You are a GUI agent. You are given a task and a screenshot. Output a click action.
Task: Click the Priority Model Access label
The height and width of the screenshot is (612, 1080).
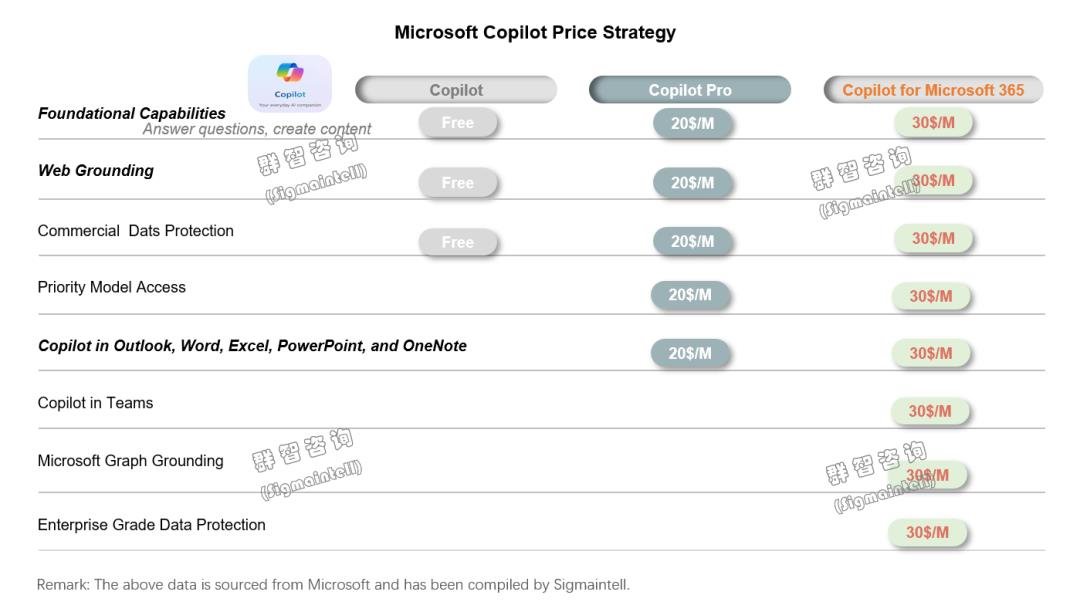pos(112,287)
